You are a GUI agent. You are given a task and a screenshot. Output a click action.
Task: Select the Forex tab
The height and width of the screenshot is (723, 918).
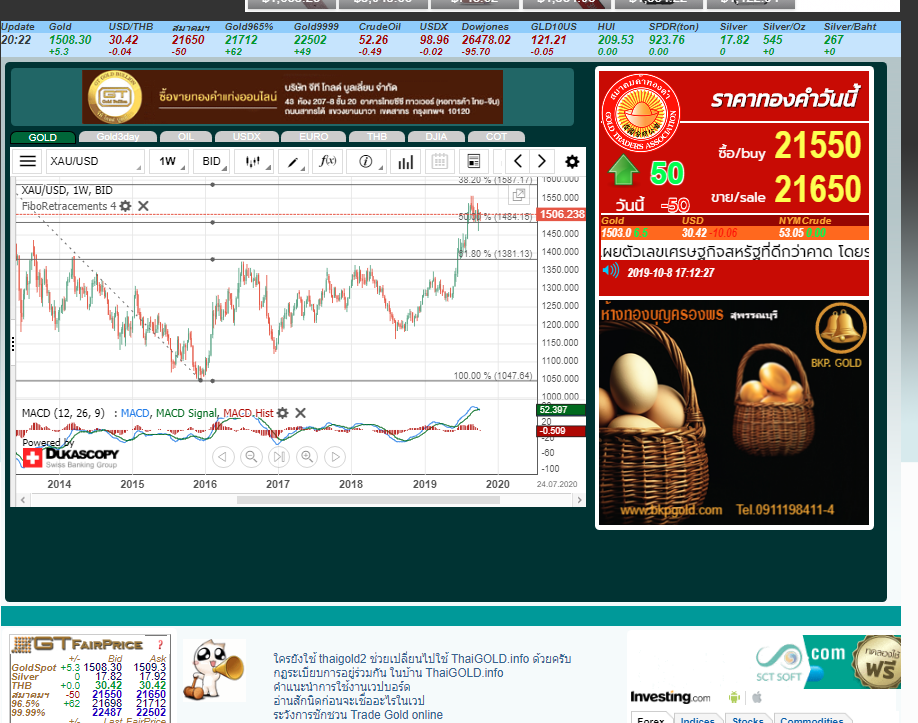pyautogui.click(x=650, y=718)
